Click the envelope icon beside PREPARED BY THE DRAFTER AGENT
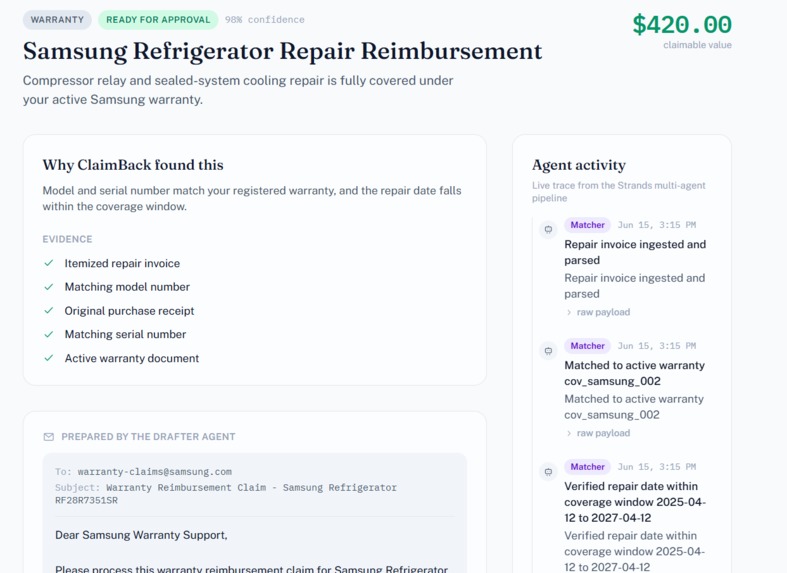Screen dimensions: 787x573 49,437
